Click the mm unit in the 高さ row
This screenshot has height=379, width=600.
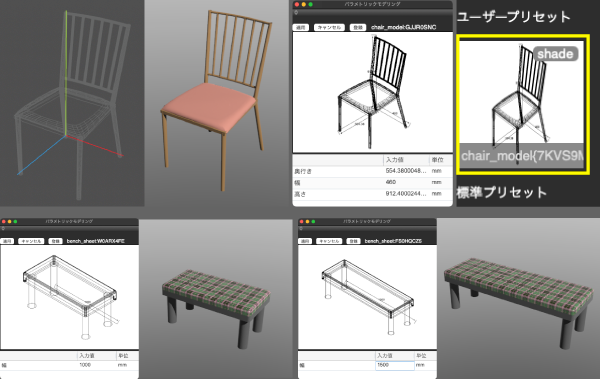click(437, 194)
